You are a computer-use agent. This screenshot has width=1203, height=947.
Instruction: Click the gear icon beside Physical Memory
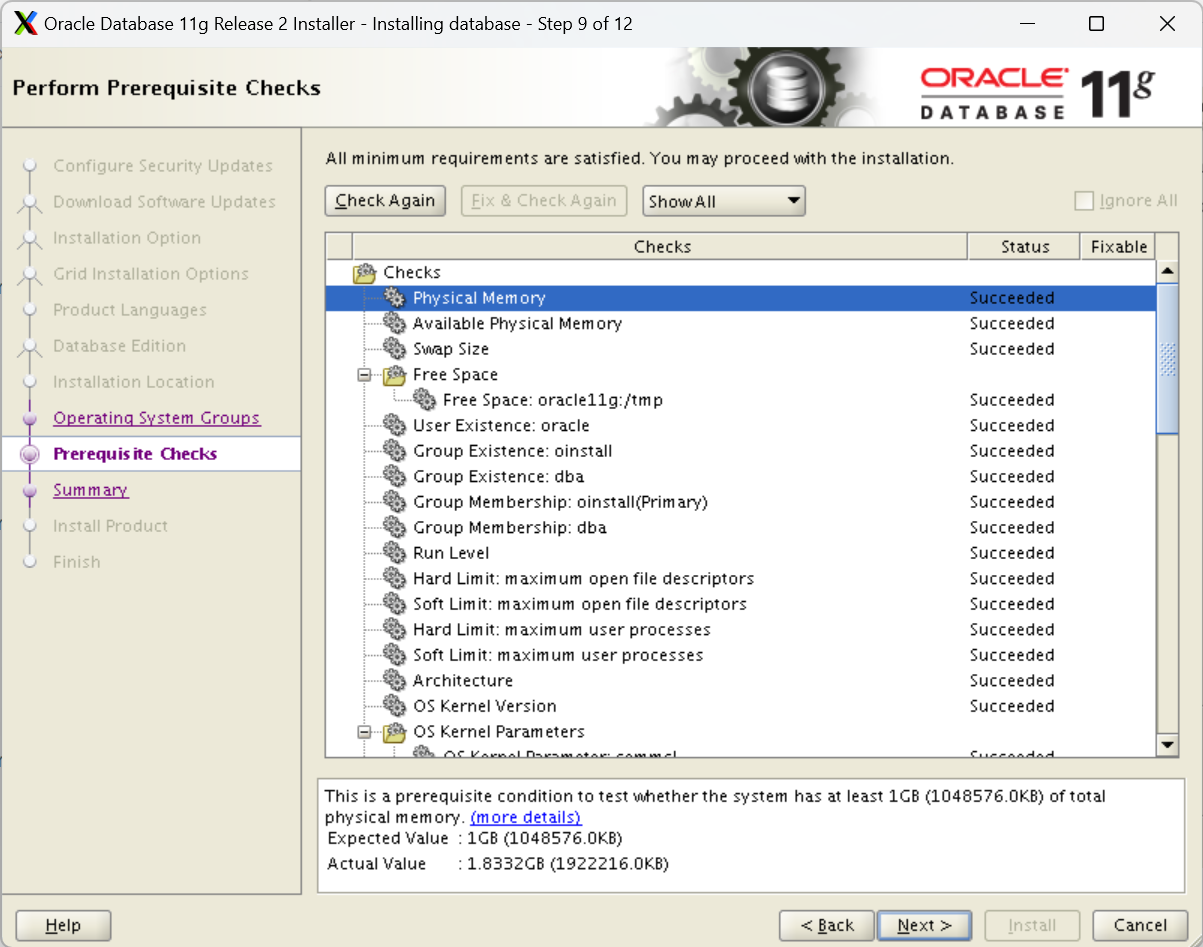tap(394, 298)
